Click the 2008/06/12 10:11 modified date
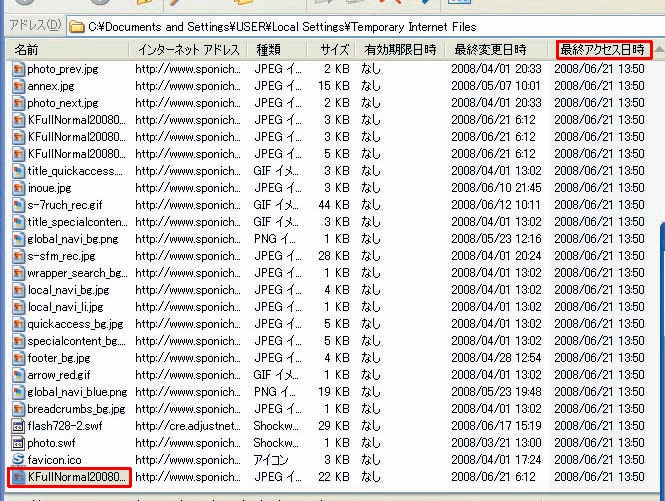This screenshot has width=665, height=501. 496,205
